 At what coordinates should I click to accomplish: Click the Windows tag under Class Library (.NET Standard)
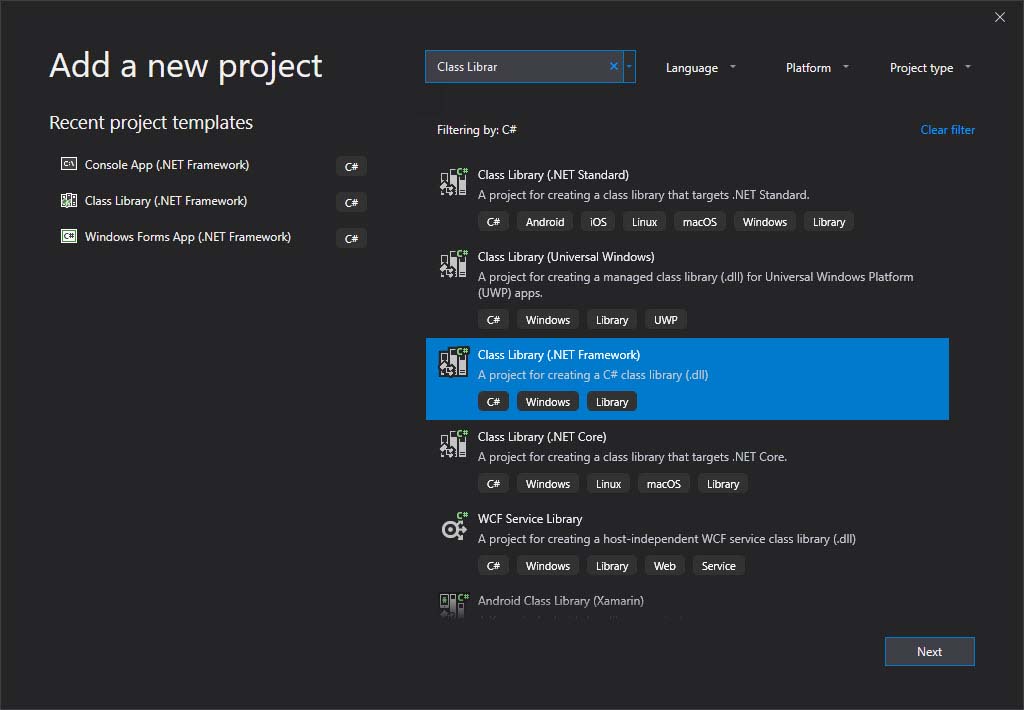pos(765,222)
